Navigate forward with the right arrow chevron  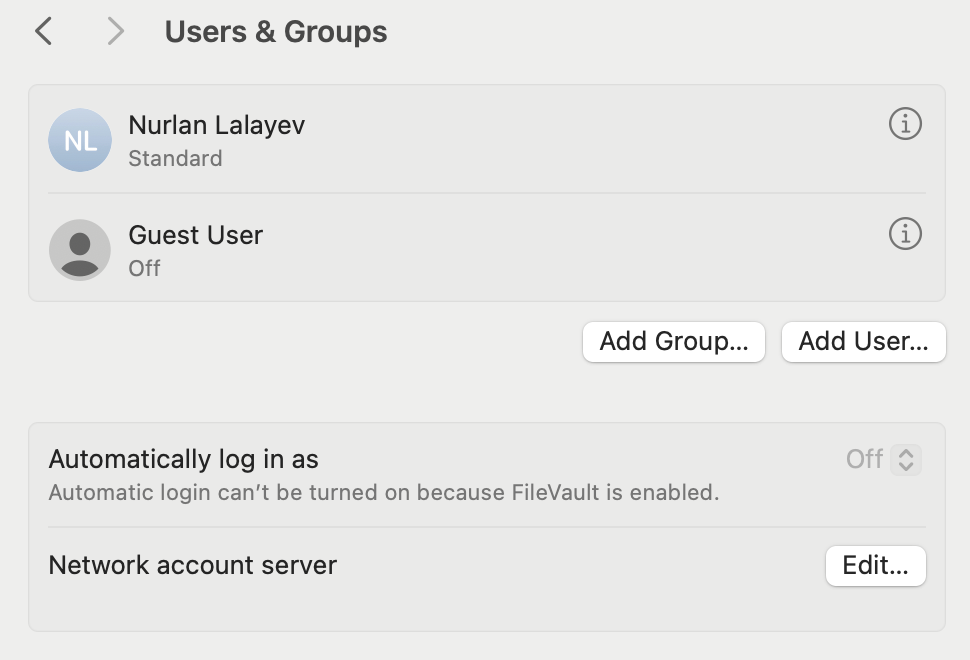coord(113,31)
